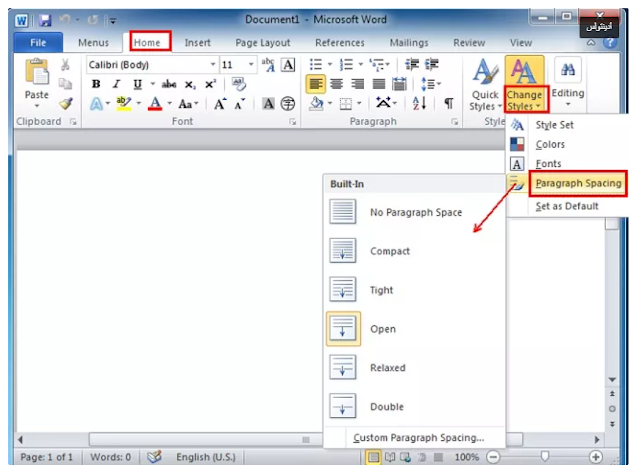This screenshot has height=476, width=639.
Task: Expand the font color dropdown arrow
Action: coord(170,104)
